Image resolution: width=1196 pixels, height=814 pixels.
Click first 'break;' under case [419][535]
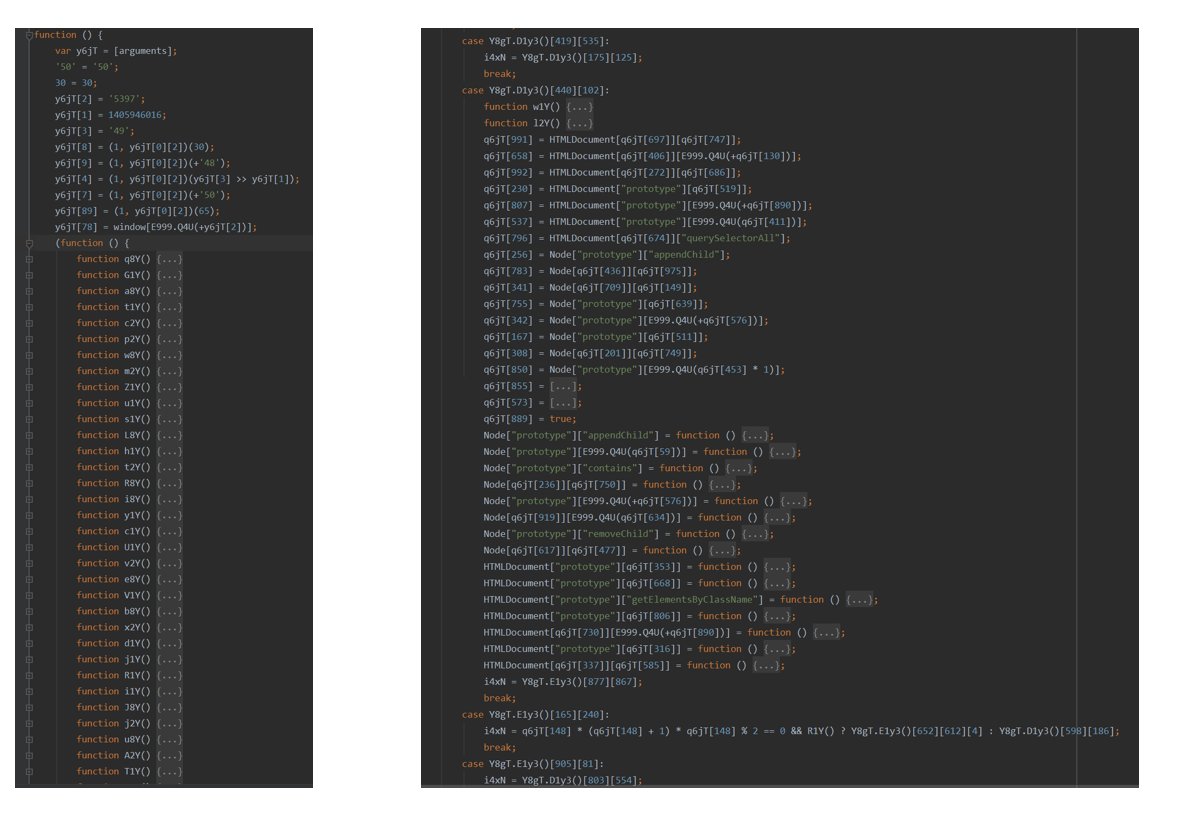click(x=500, y=74)
